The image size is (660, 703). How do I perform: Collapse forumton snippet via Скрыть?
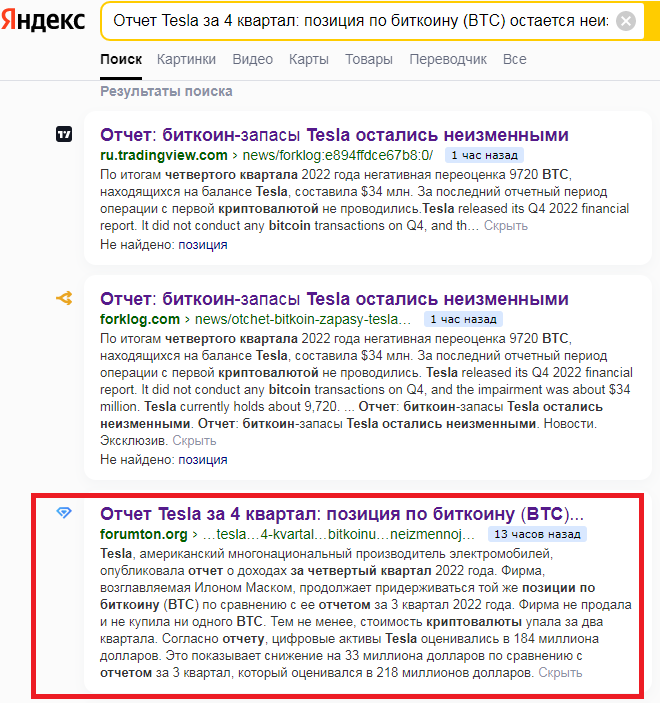[x=560, y=673]
